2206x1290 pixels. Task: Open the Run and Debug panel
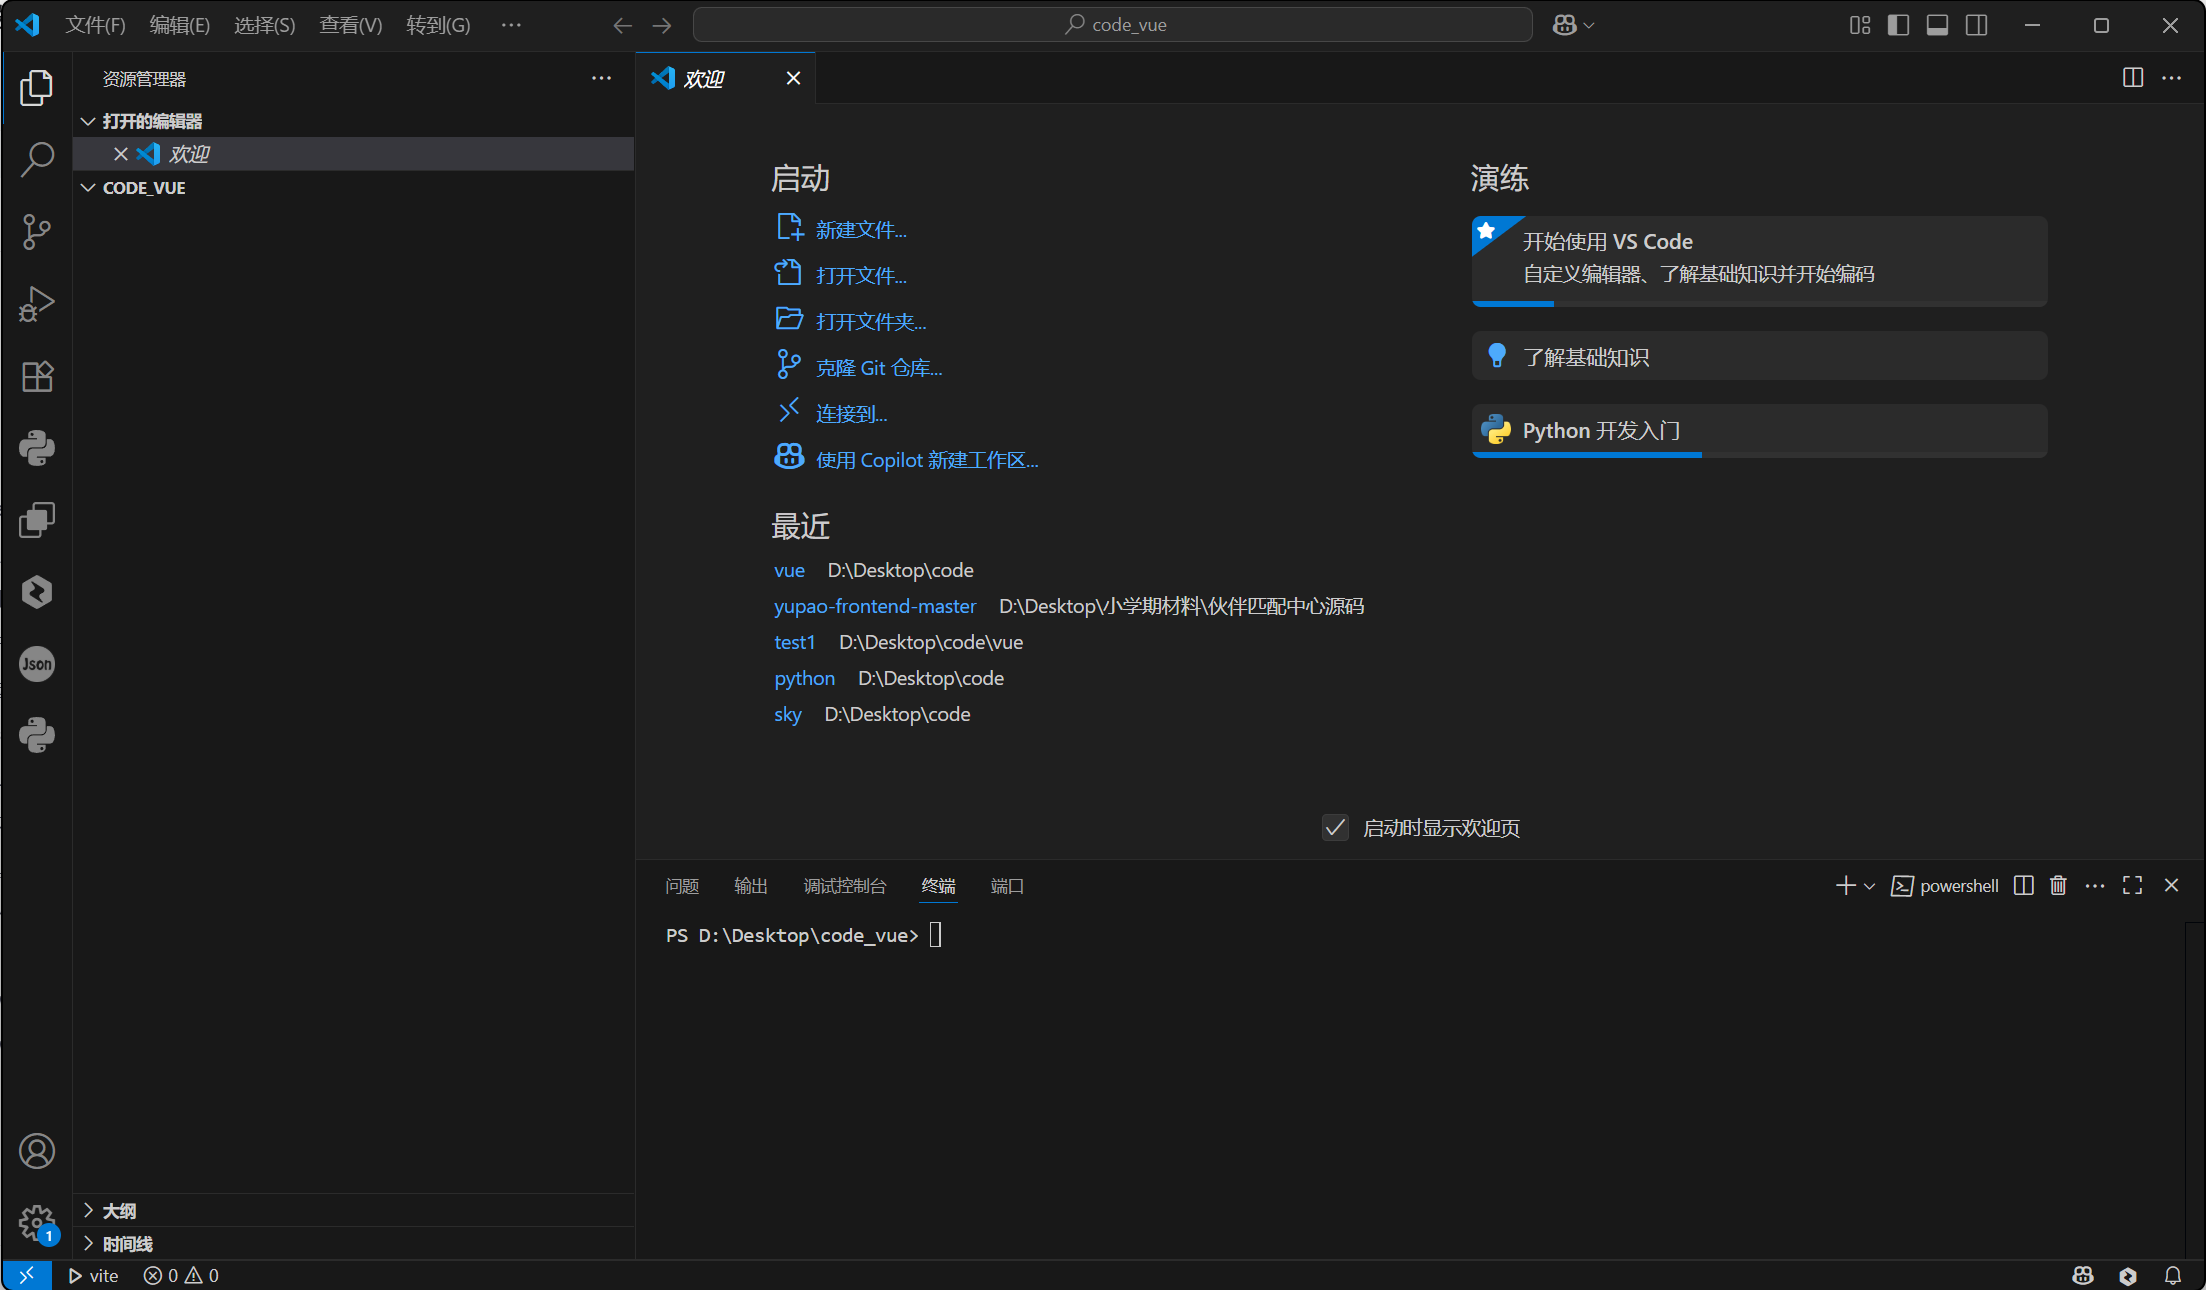click(36, 304)
